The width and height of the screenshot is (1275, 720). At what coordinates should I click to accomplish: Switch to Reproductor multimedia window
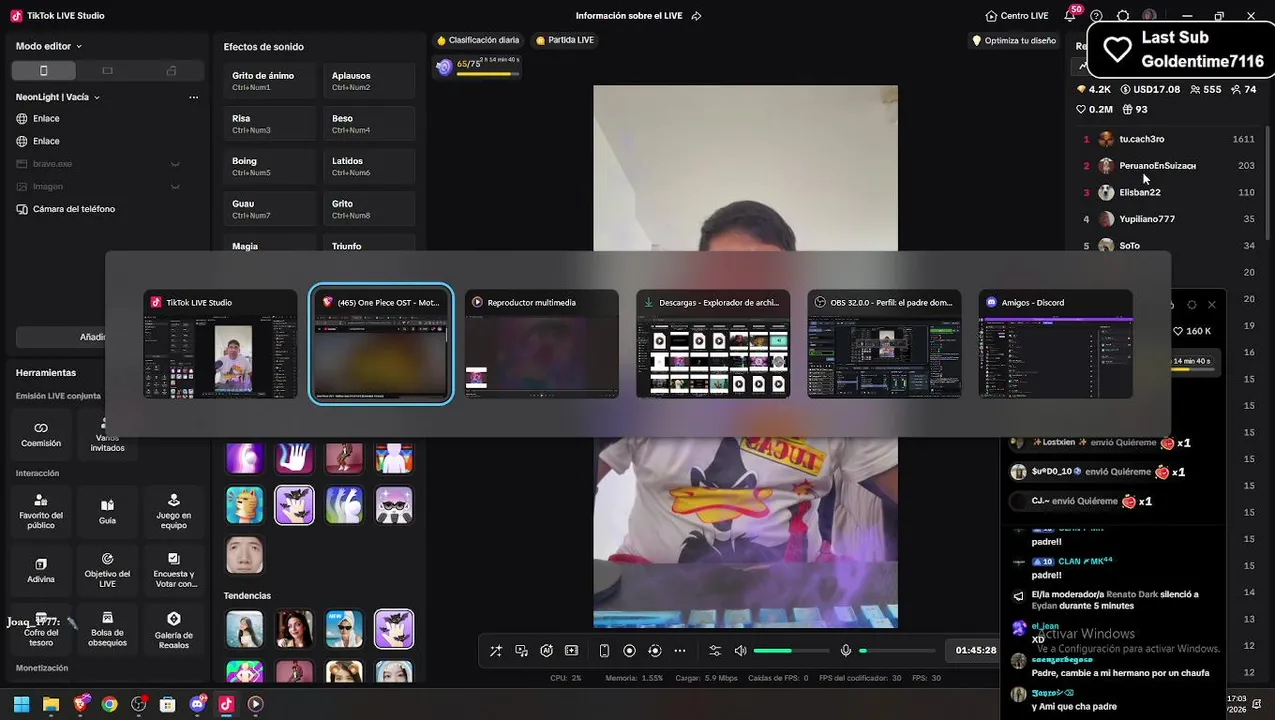coord(542,345)
